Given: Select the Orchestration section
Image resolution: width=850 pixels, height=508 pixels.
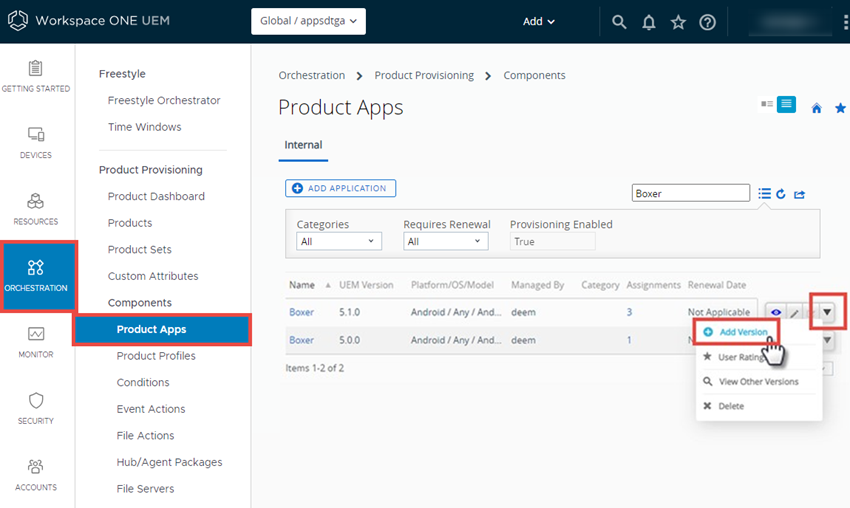Looking at the screenshot, I should tap(37, 276).
